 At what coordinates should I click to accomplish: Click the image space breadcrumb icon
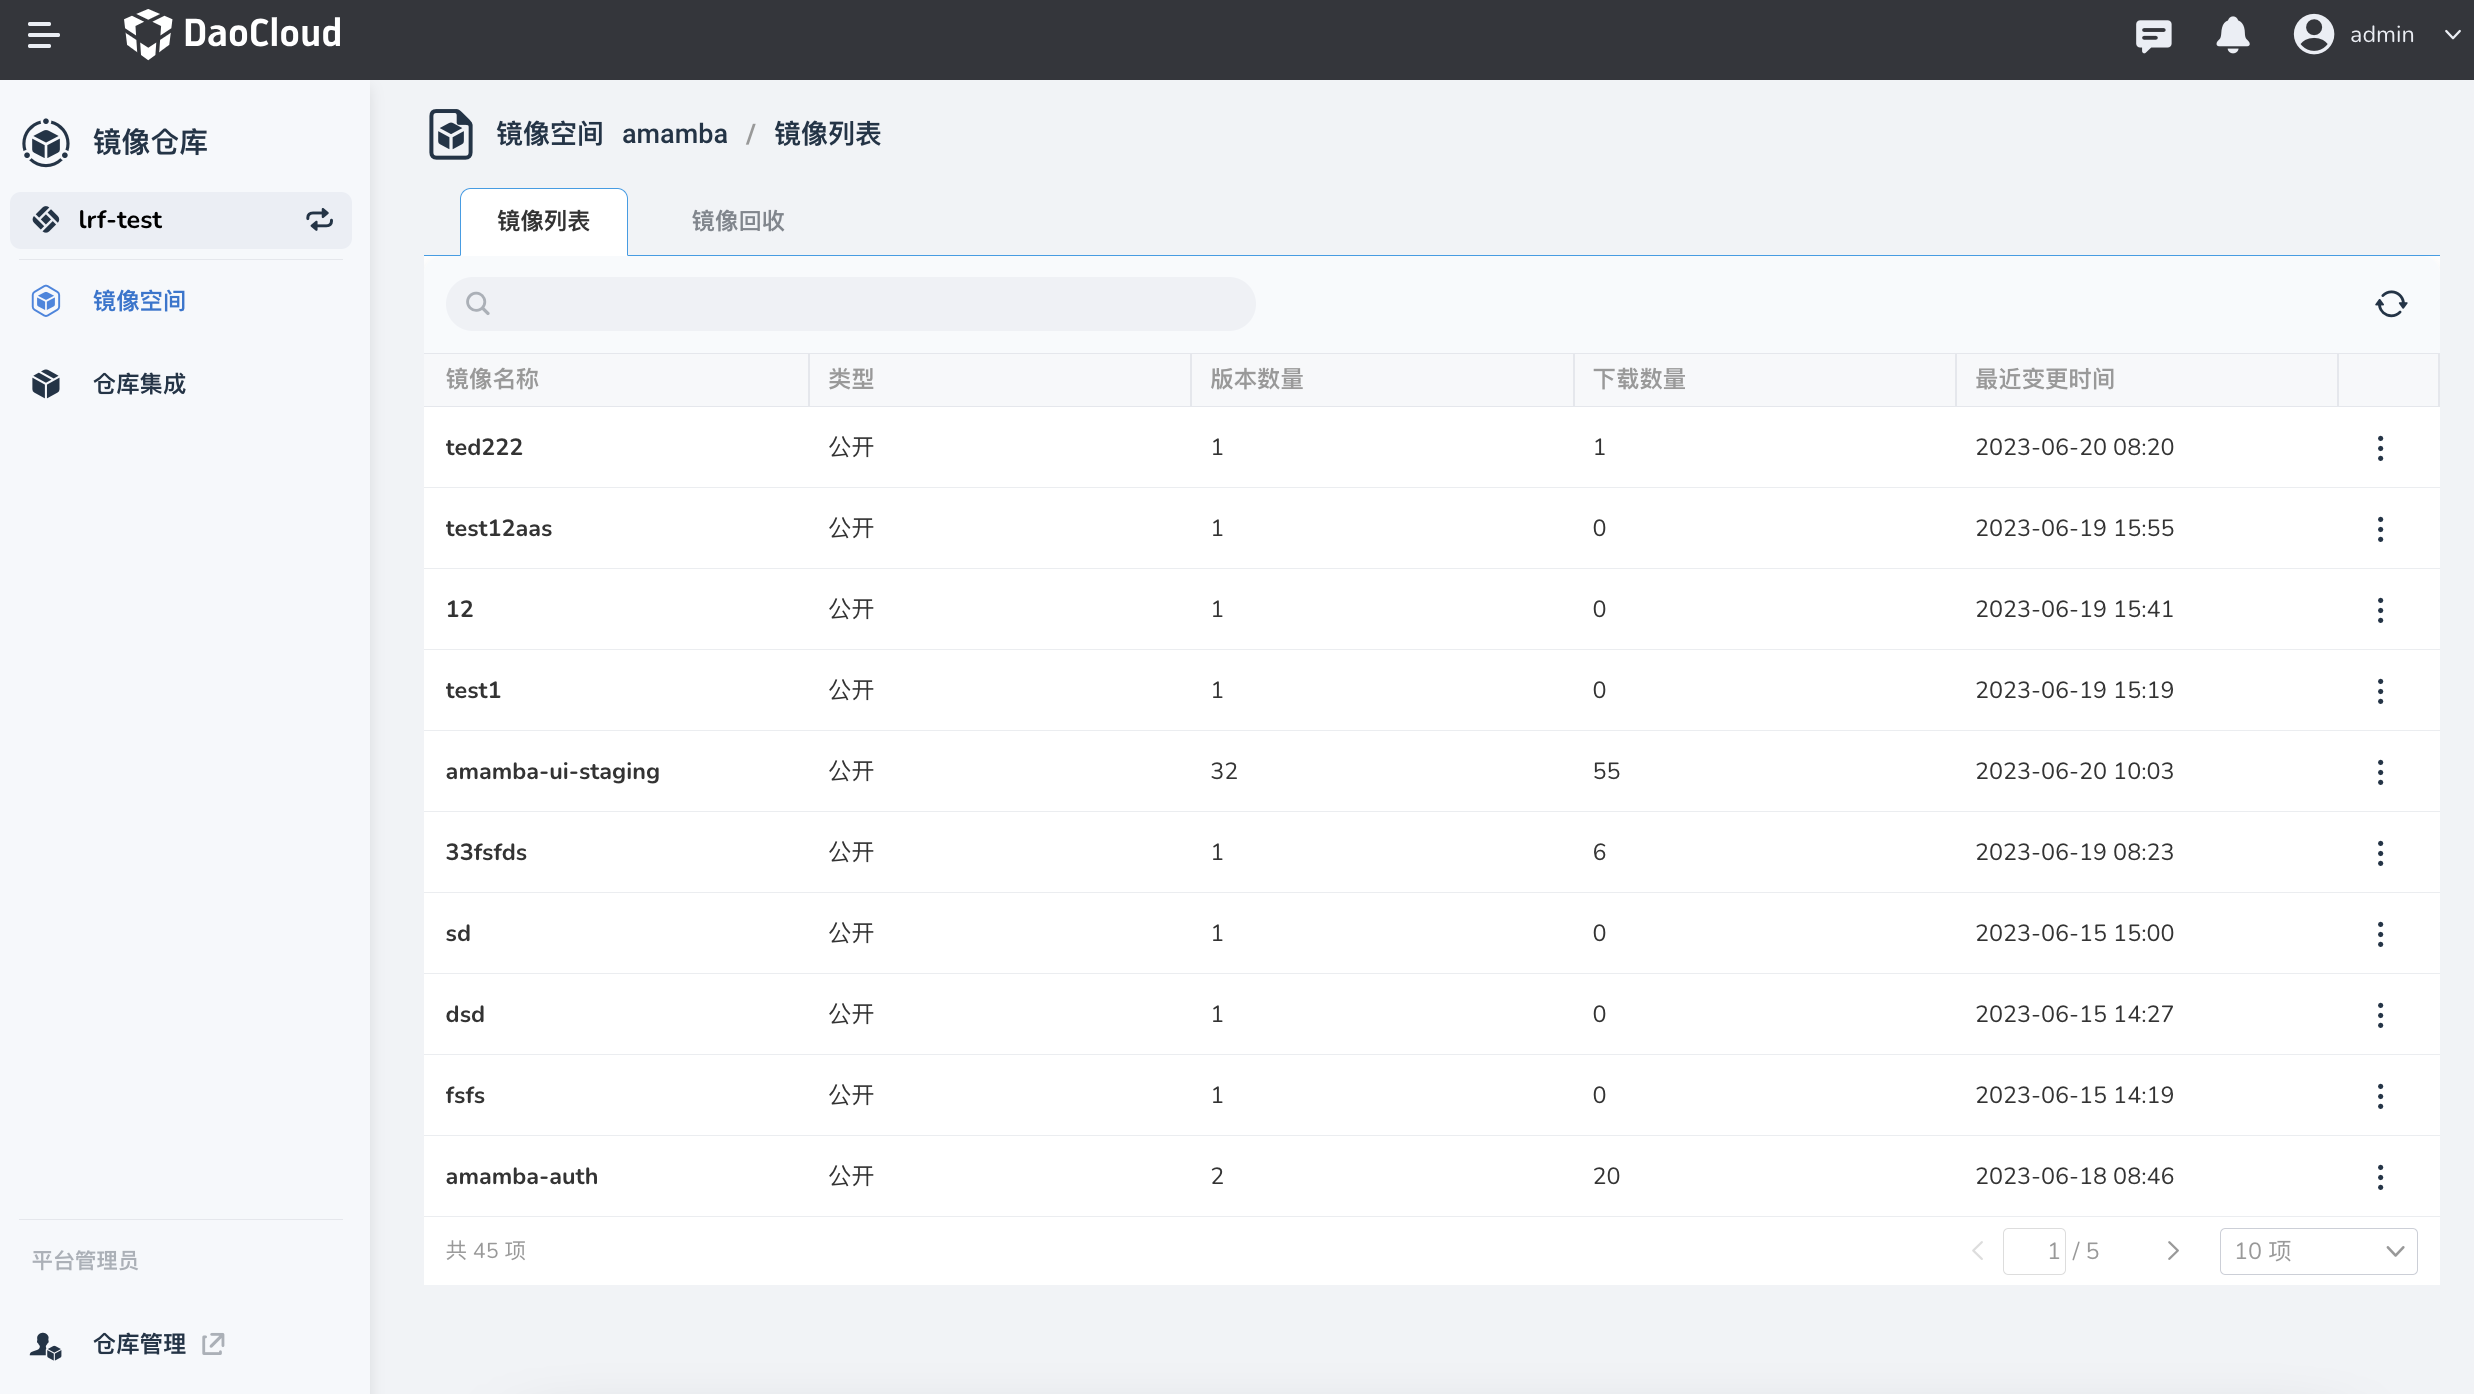tap(451, 134)
